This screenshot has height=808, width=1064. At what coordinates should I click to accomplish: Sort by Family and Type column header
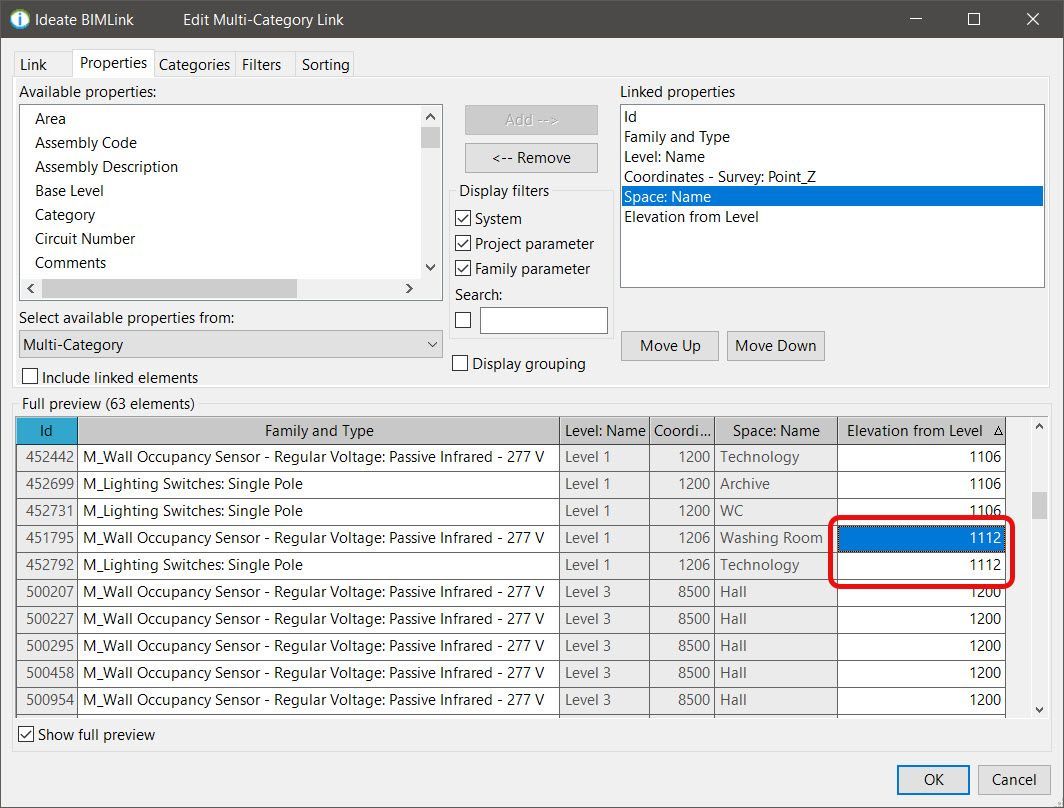pyautogui.click(x=319, y=431)
